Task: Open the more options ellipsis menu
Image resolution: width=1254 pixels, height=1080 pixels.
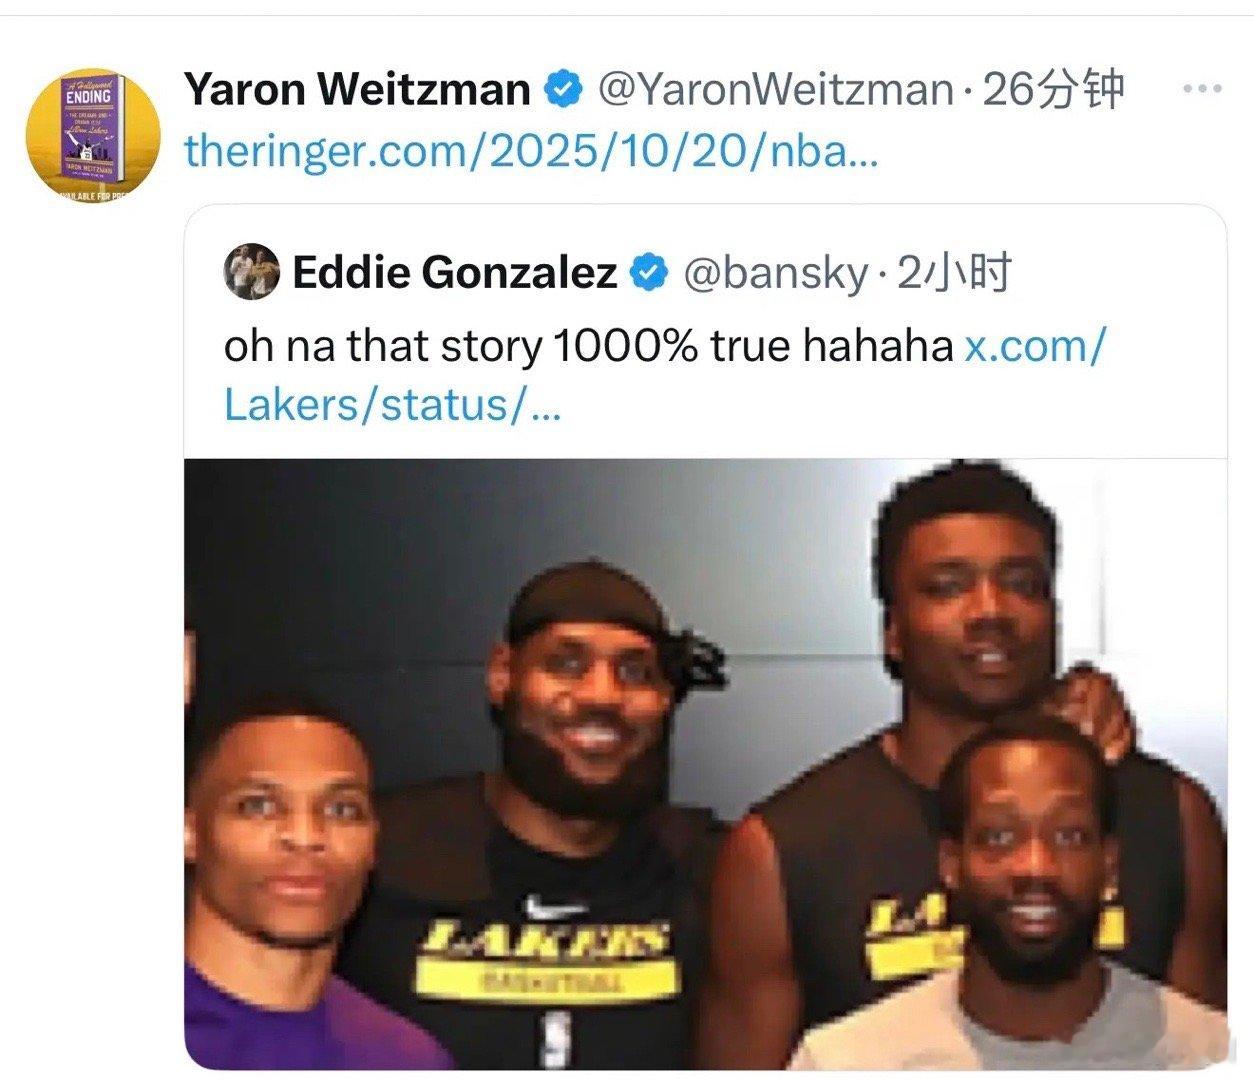Action: 1201,89
